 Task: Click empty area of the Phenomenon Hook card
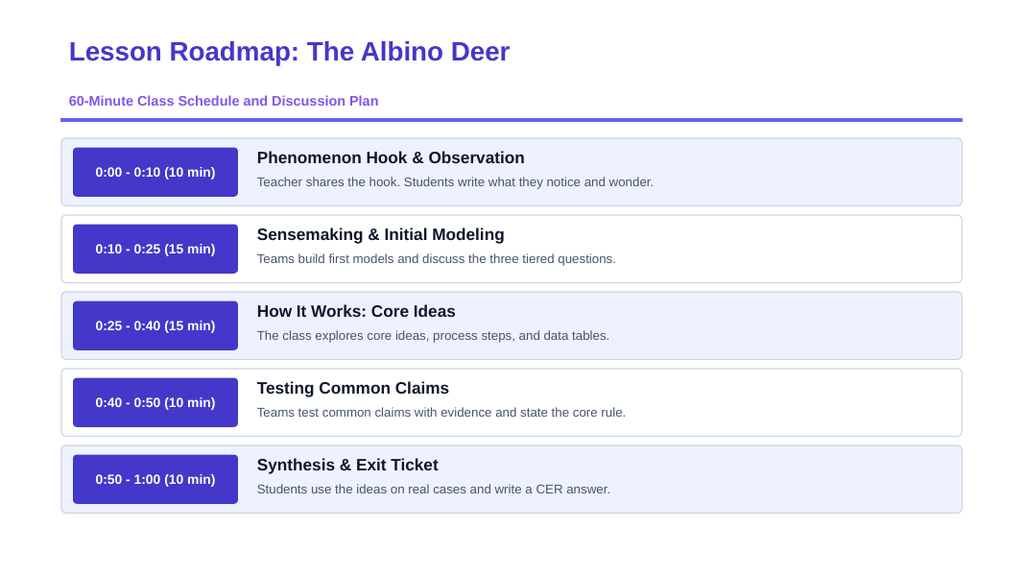point(803,172)
